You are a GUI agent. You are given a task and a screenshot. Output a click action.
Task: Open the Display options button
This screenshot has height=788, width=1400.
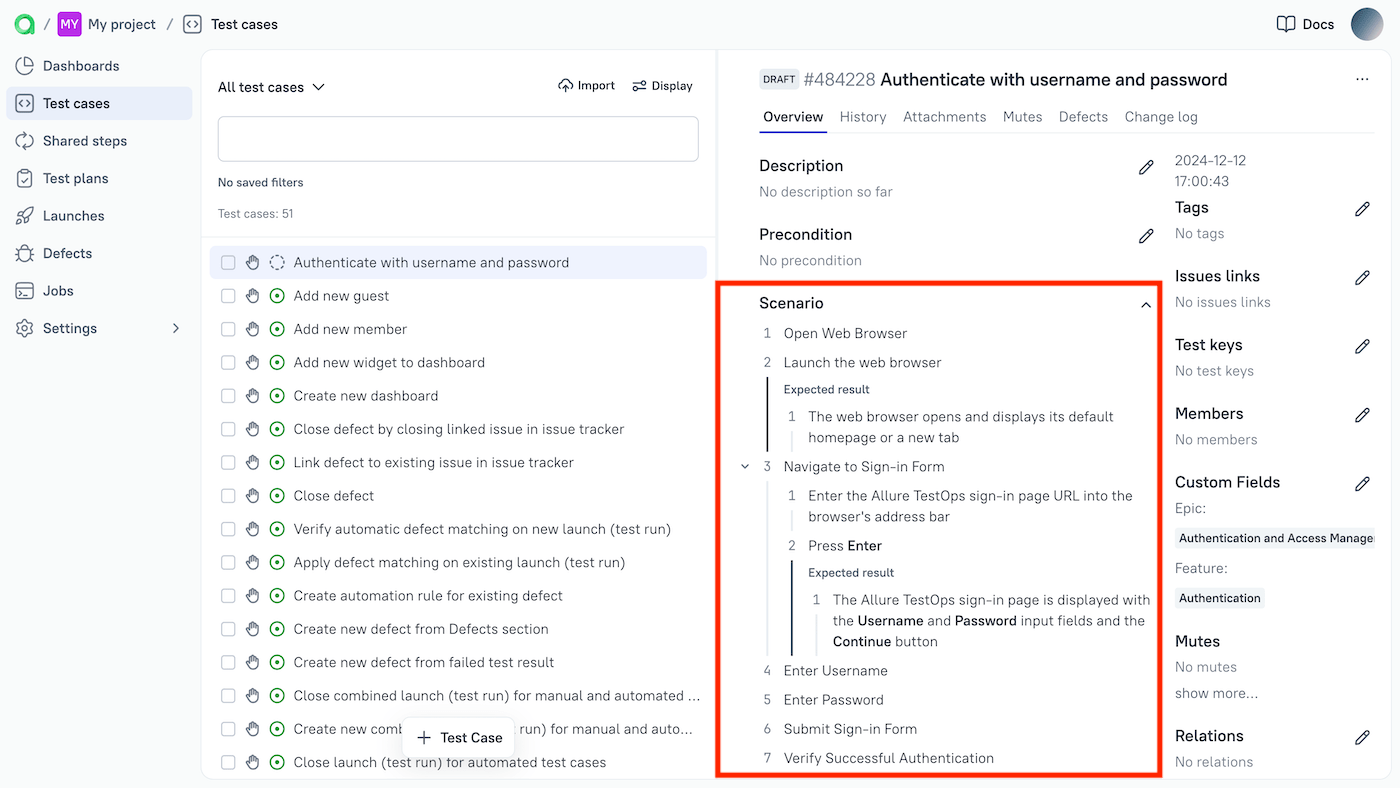tap(662, 86)
